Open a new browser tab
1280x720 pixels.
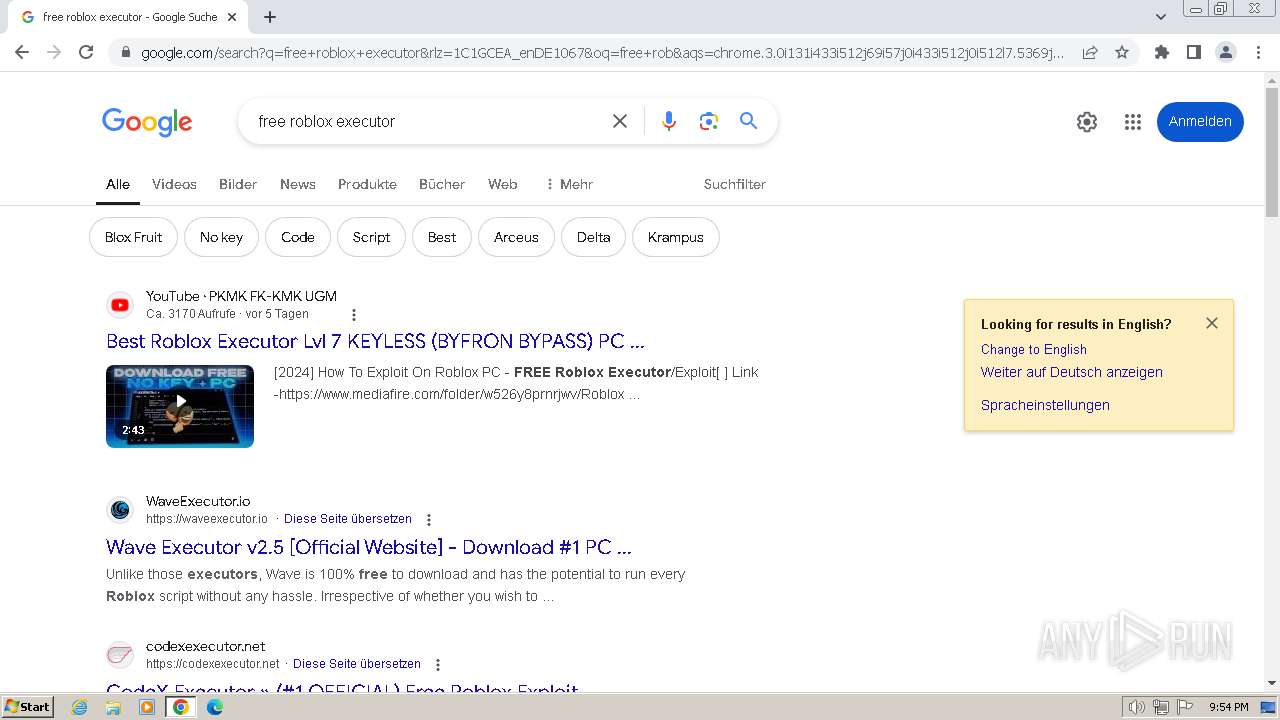point(270,17)
